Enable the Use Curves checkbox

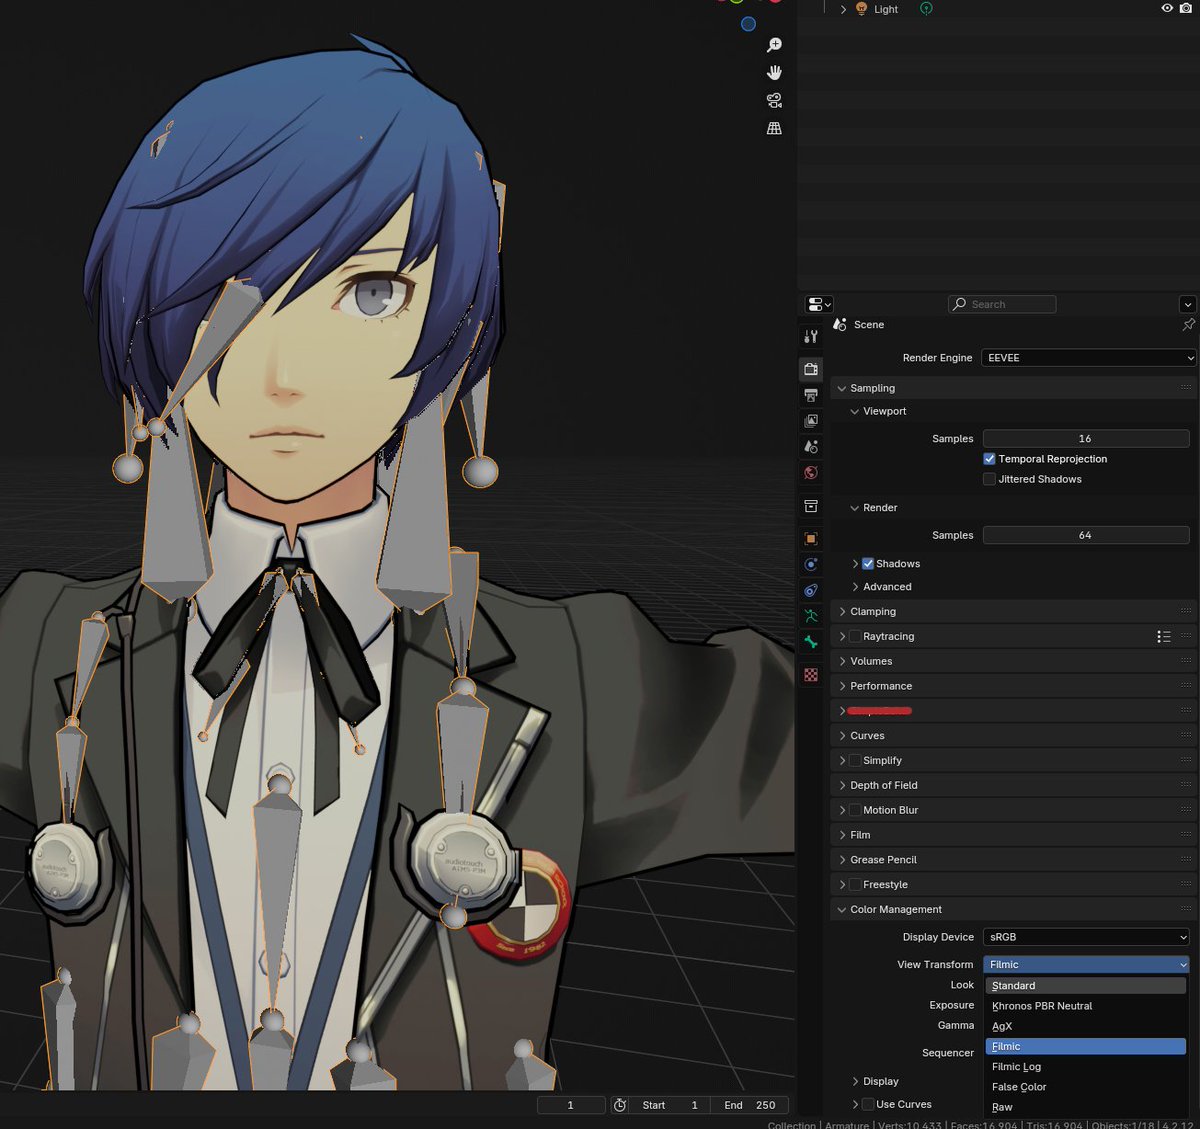point(868,1105)
